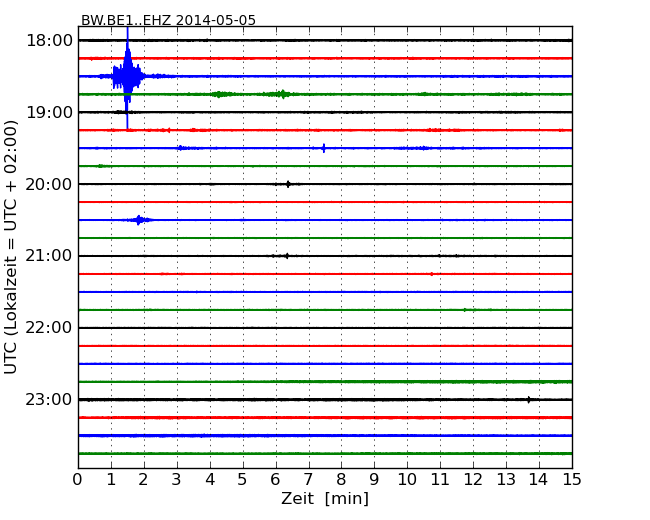Select the 18:00 time label

49,41
